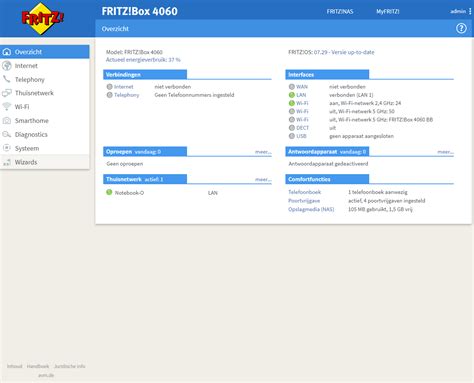This screenshot has height=383, width=474.
Task: Open Opslagmedia (NAS) link
Action: (311, 209)
